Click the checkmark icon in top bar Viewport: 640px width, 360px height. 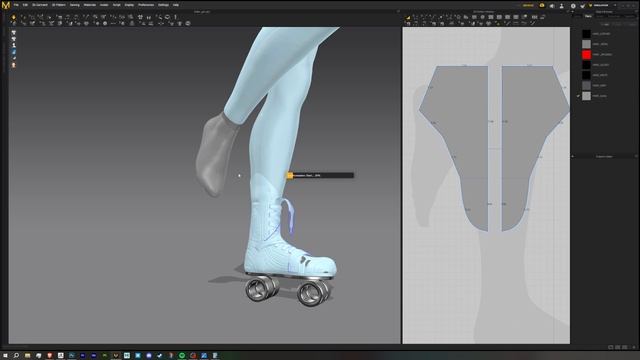click(582, 6)
